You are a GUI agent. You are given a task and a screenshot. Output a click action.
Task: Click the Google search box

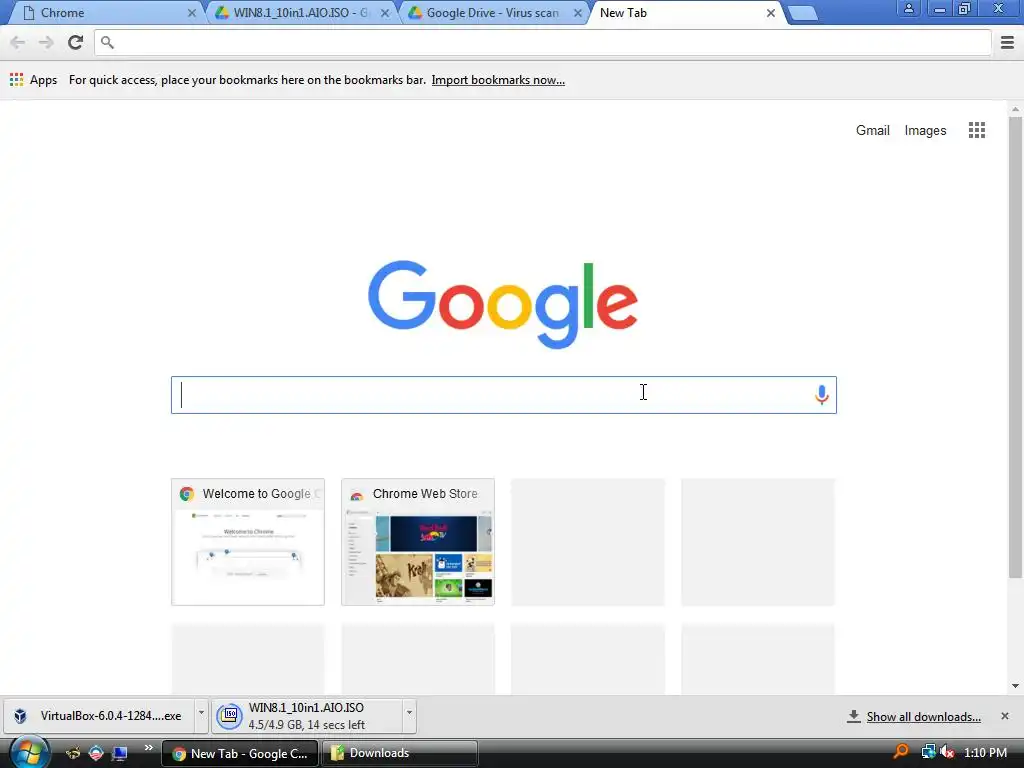(x=504, y=394)
